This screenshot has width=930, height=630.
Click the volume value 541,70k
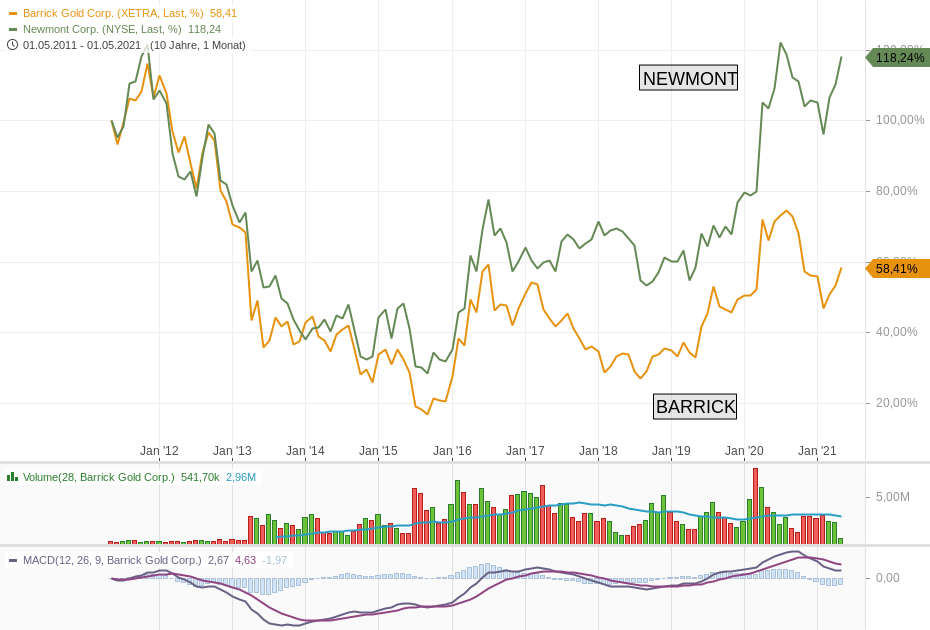(200, 477)
